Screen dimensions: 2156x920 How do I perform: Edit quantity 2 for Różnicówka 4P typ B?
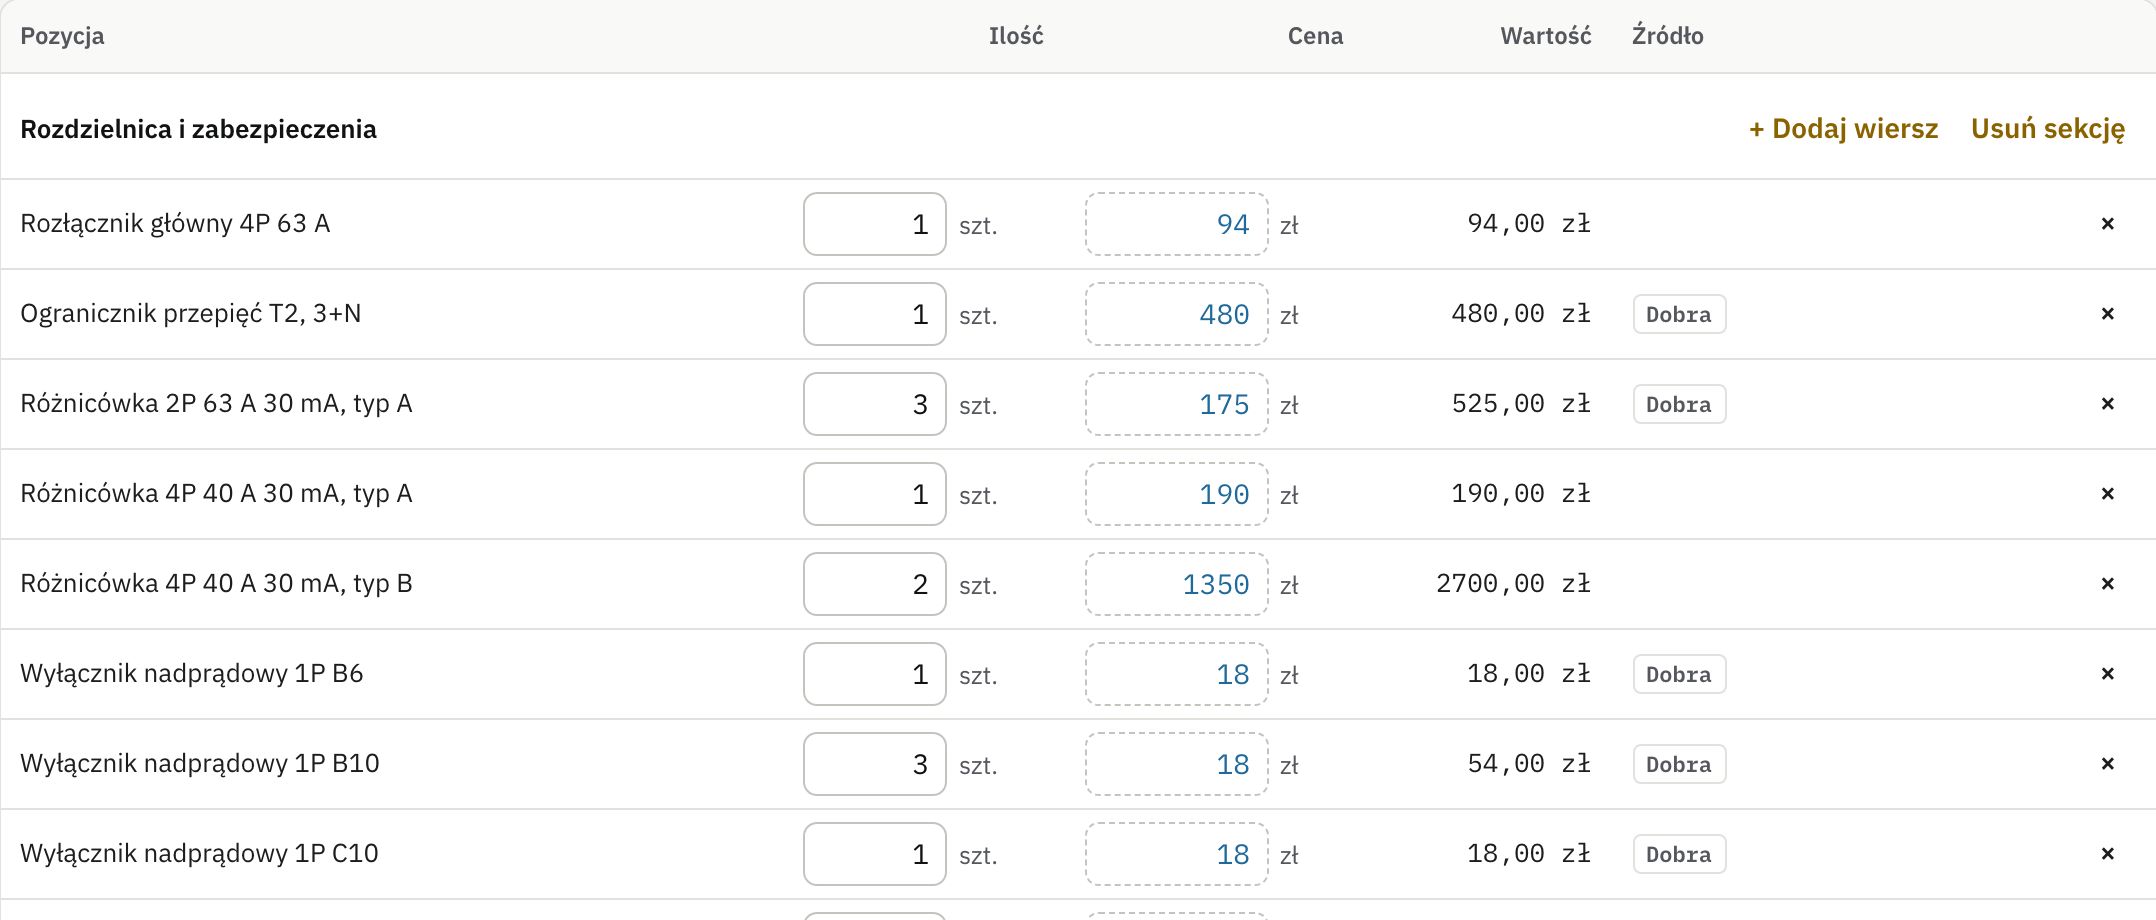coord(875,584)
